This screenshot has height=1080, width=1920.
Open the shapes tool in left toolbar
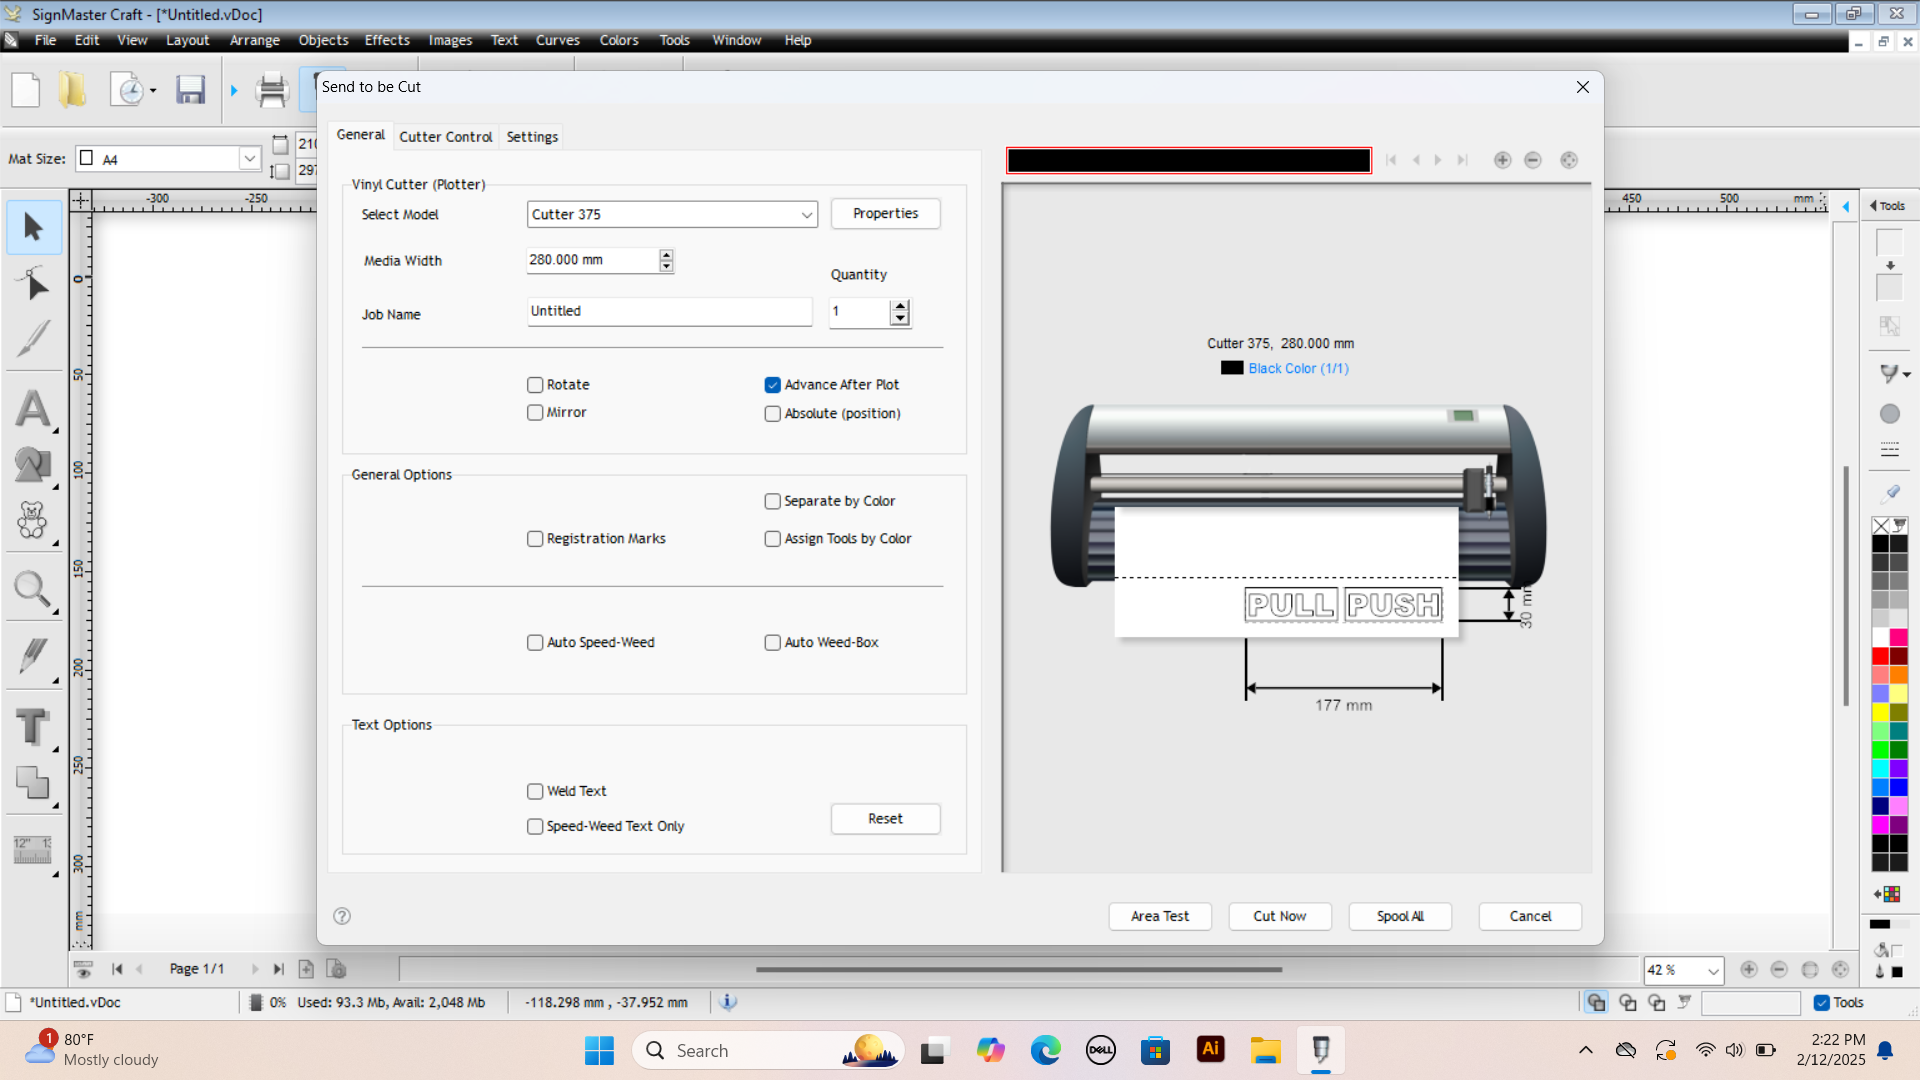[33, 464]
